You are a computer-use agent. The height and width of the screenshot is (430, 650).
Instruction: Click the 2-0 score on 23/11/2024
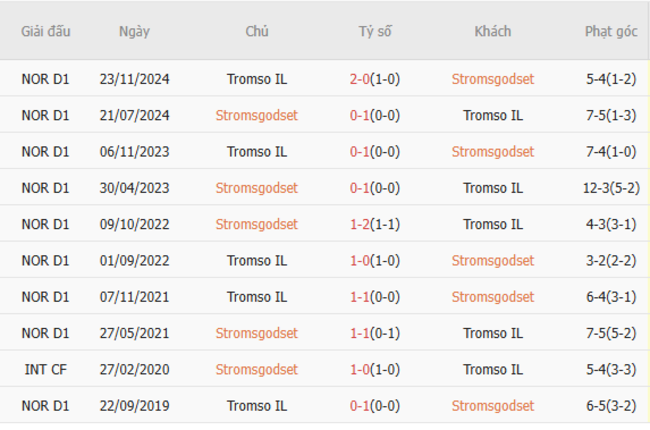coord(360,79)
